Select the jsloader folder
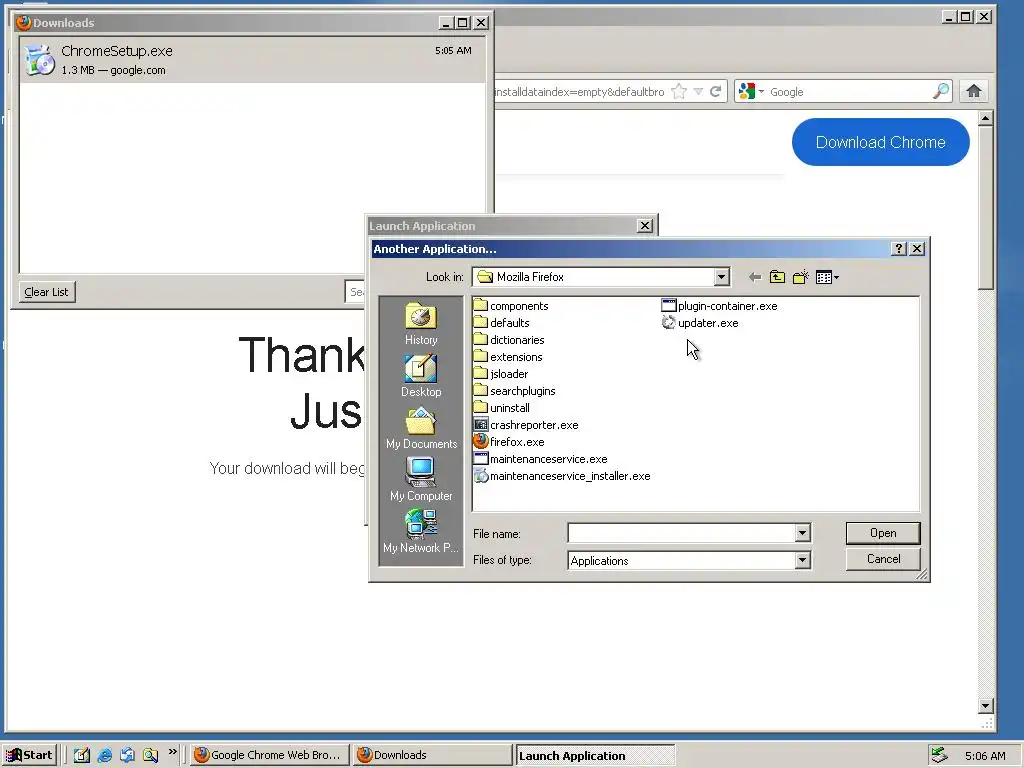Image resolution: width=1024 pixels, height=768 pixels. click(x=501, y=374)
